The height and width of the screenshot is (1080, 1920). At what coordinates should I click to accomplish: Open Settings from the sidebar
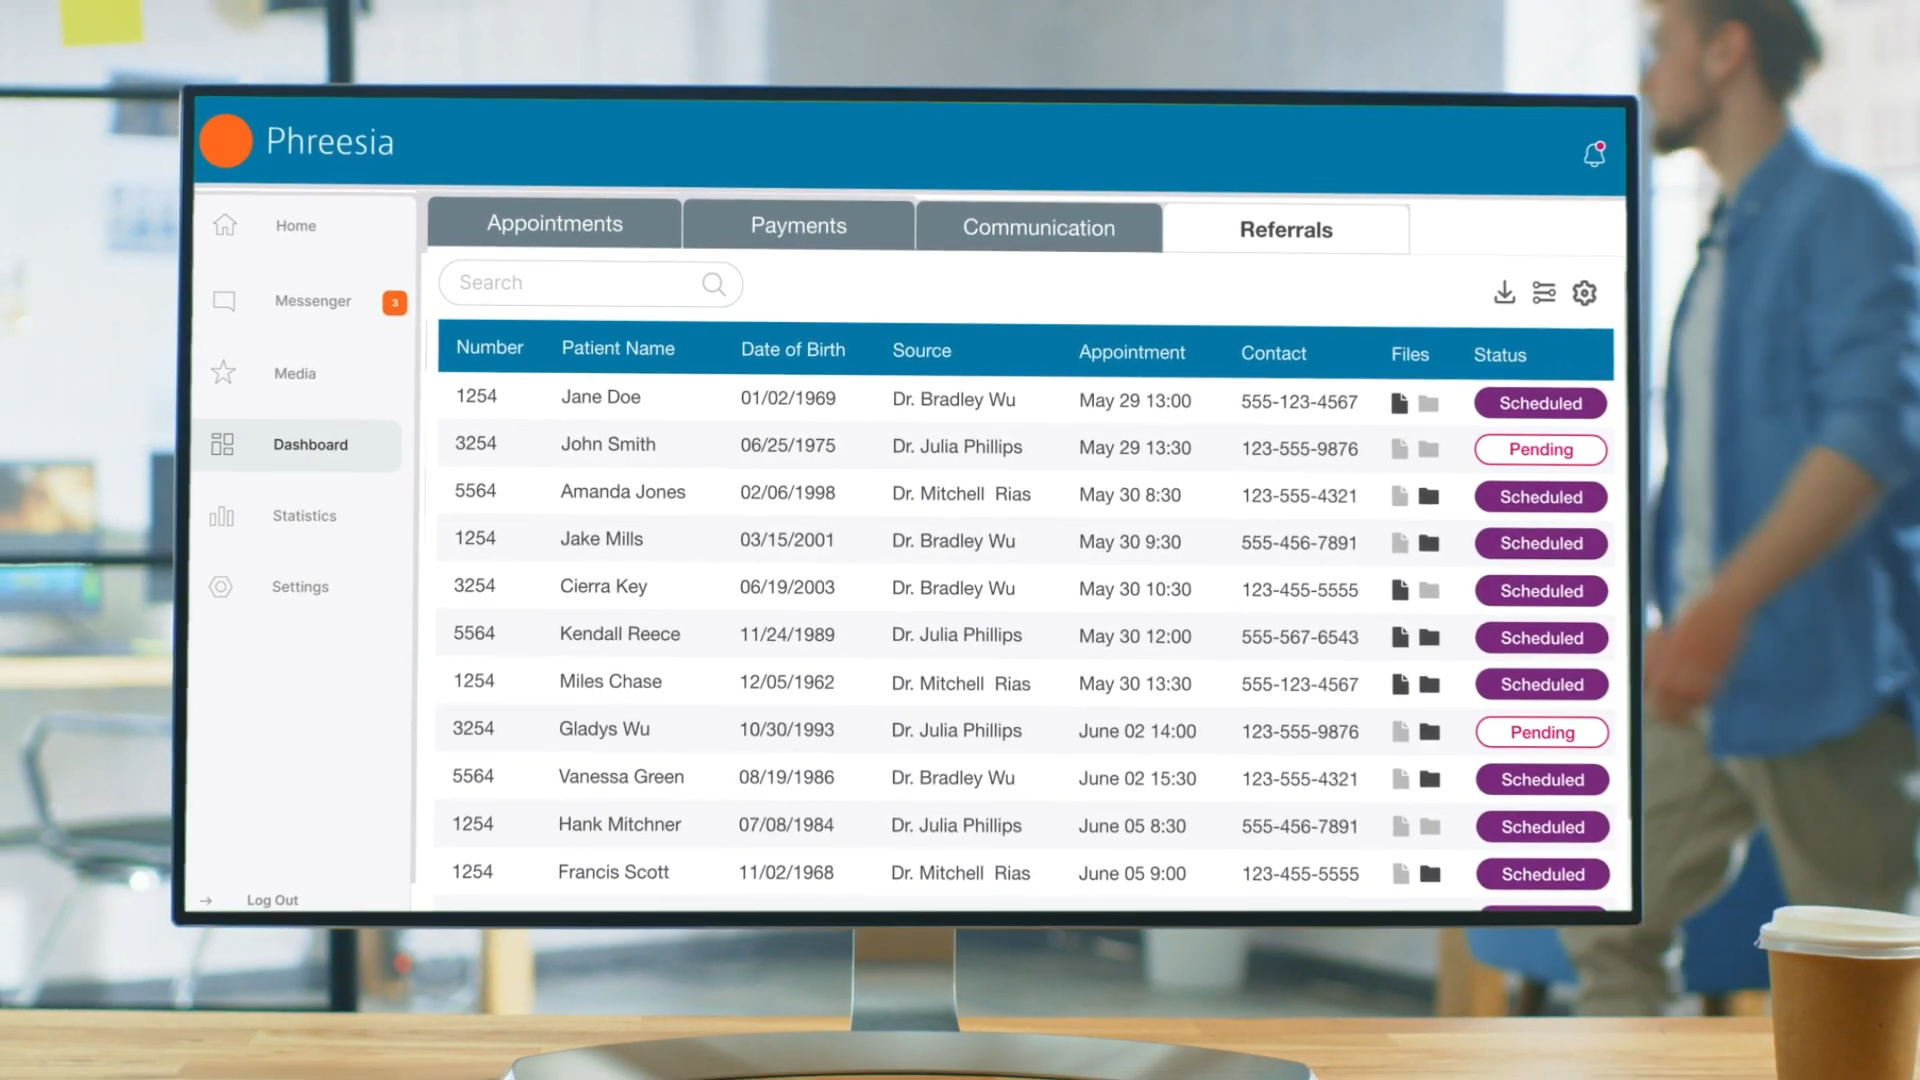click(300, 587)
